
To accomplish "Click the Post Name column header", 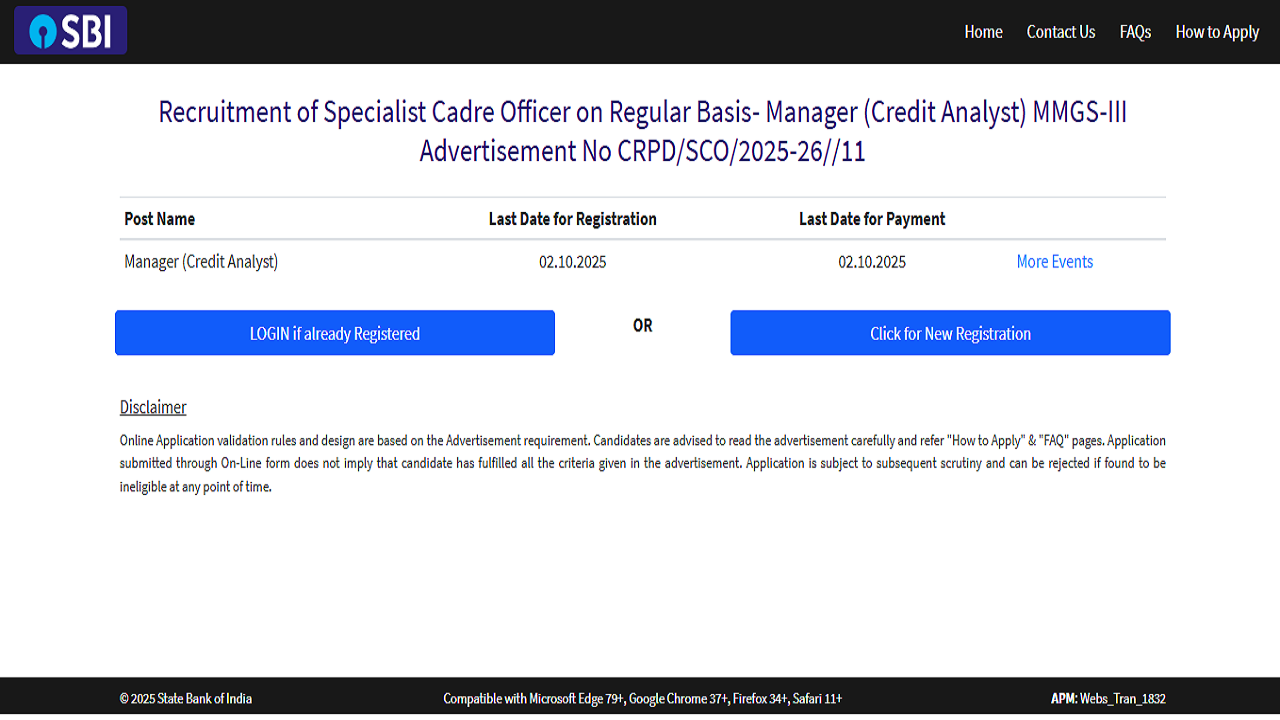I will point(159,219).
